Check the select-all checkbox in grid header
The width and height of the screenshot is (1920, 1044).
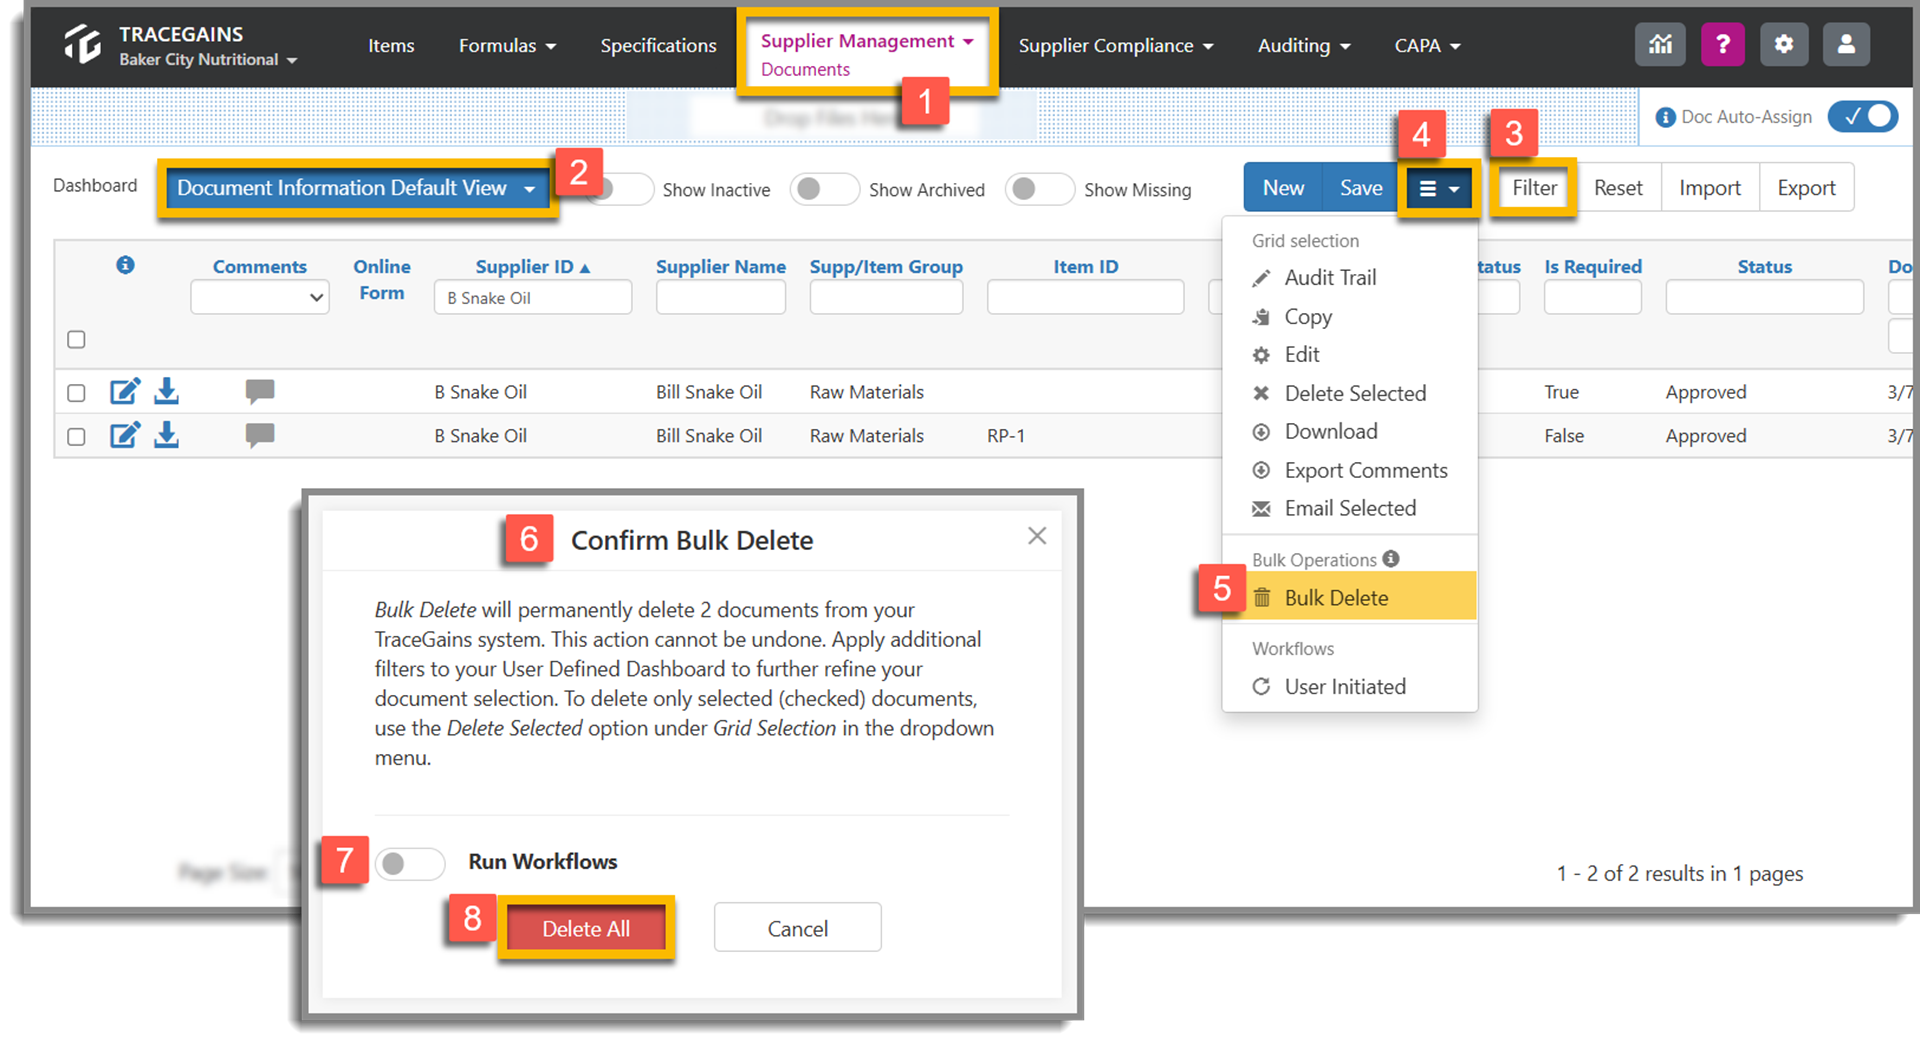76,339
